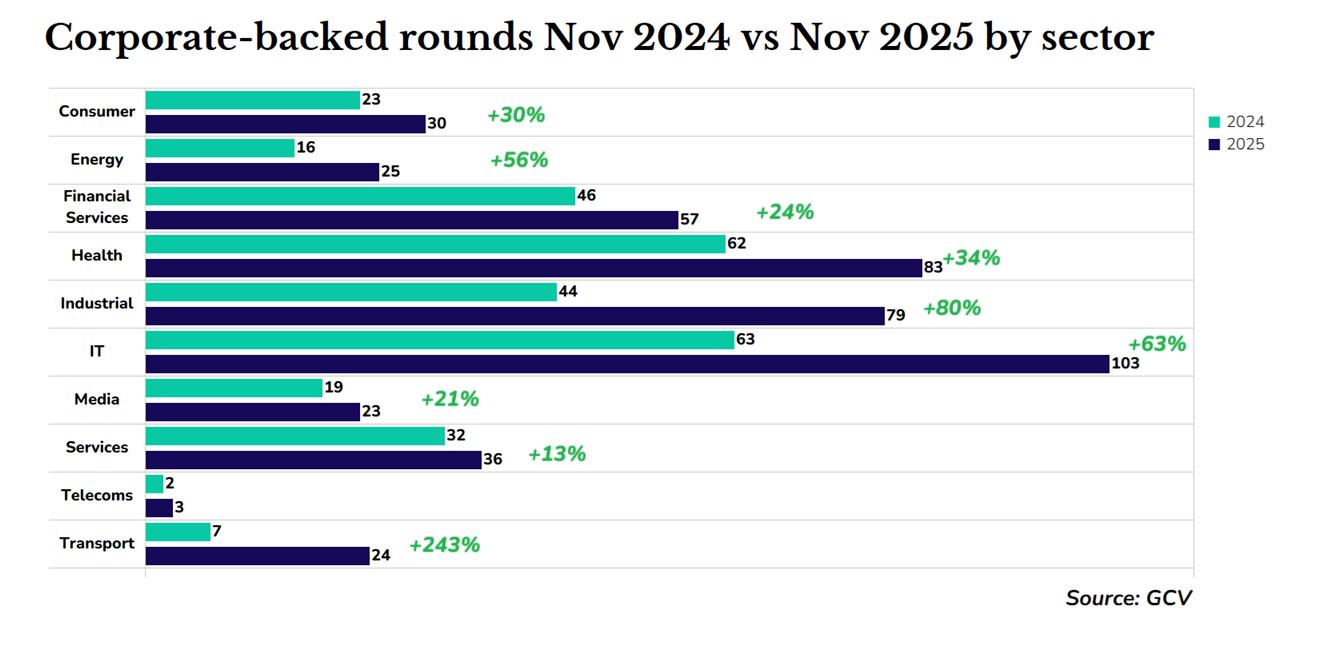Click the chart title text
Image resolution: width=1320 pixels, height=646 pixels.
click(x=599, y=37)
